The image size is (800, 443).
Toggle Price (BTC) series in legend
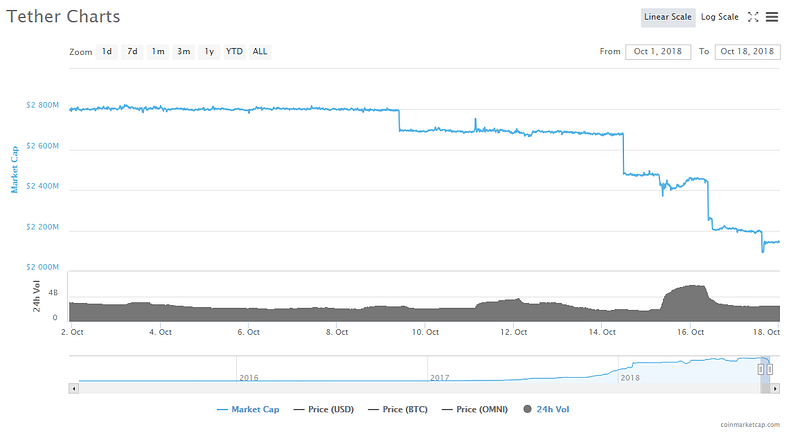pyautogui.click(x=397, y=409)
